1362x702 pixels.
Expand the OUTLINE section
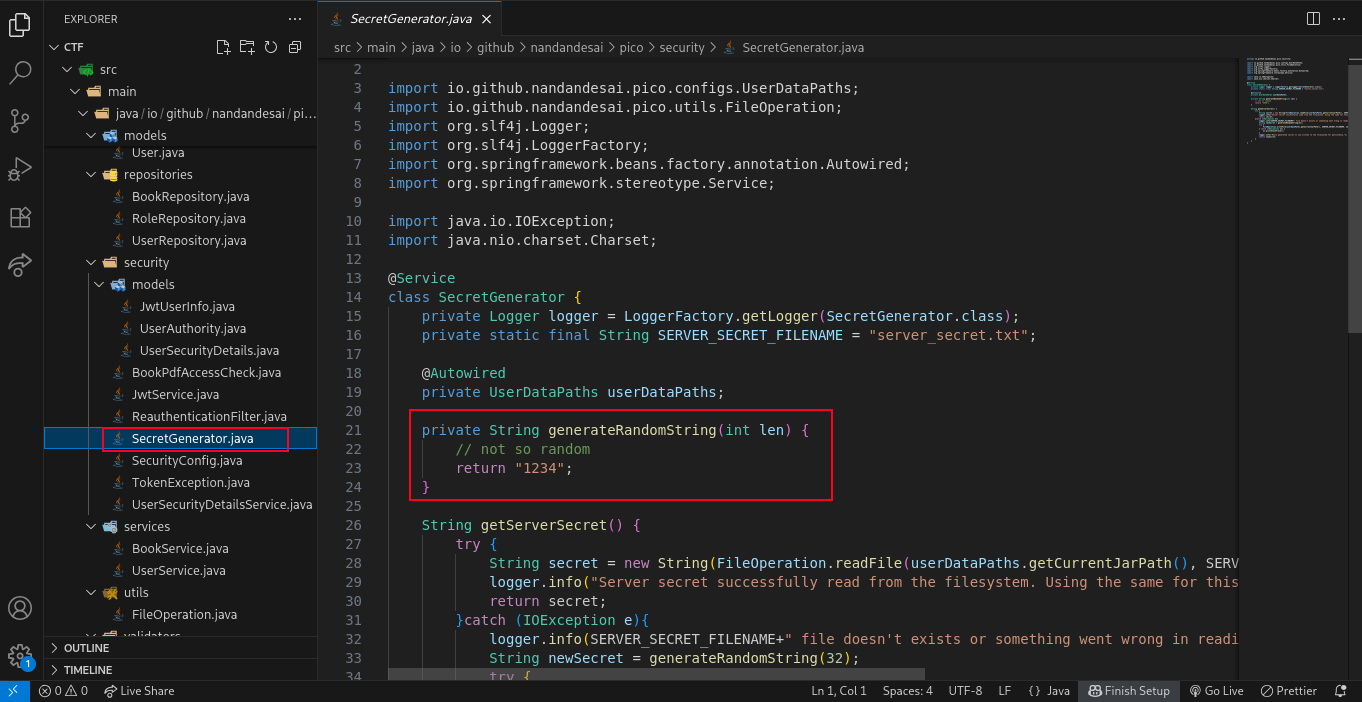[x=86, y=648]
